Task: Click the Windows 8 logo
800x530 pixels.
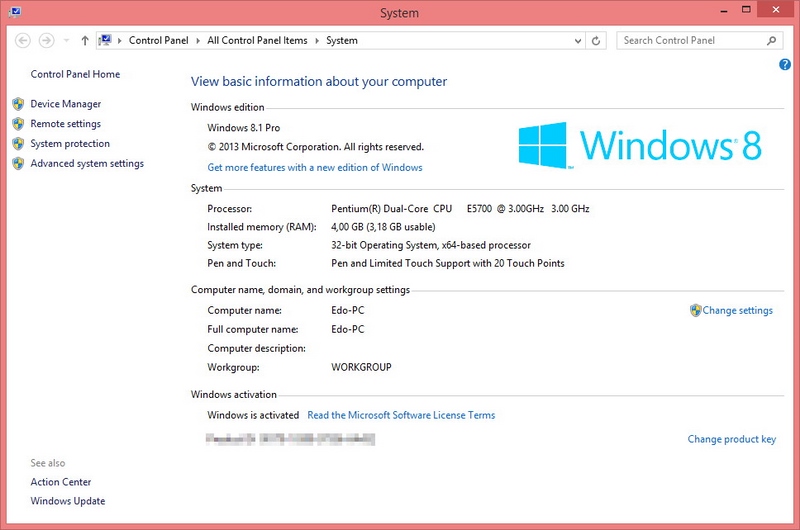Action: pos(640,145)
